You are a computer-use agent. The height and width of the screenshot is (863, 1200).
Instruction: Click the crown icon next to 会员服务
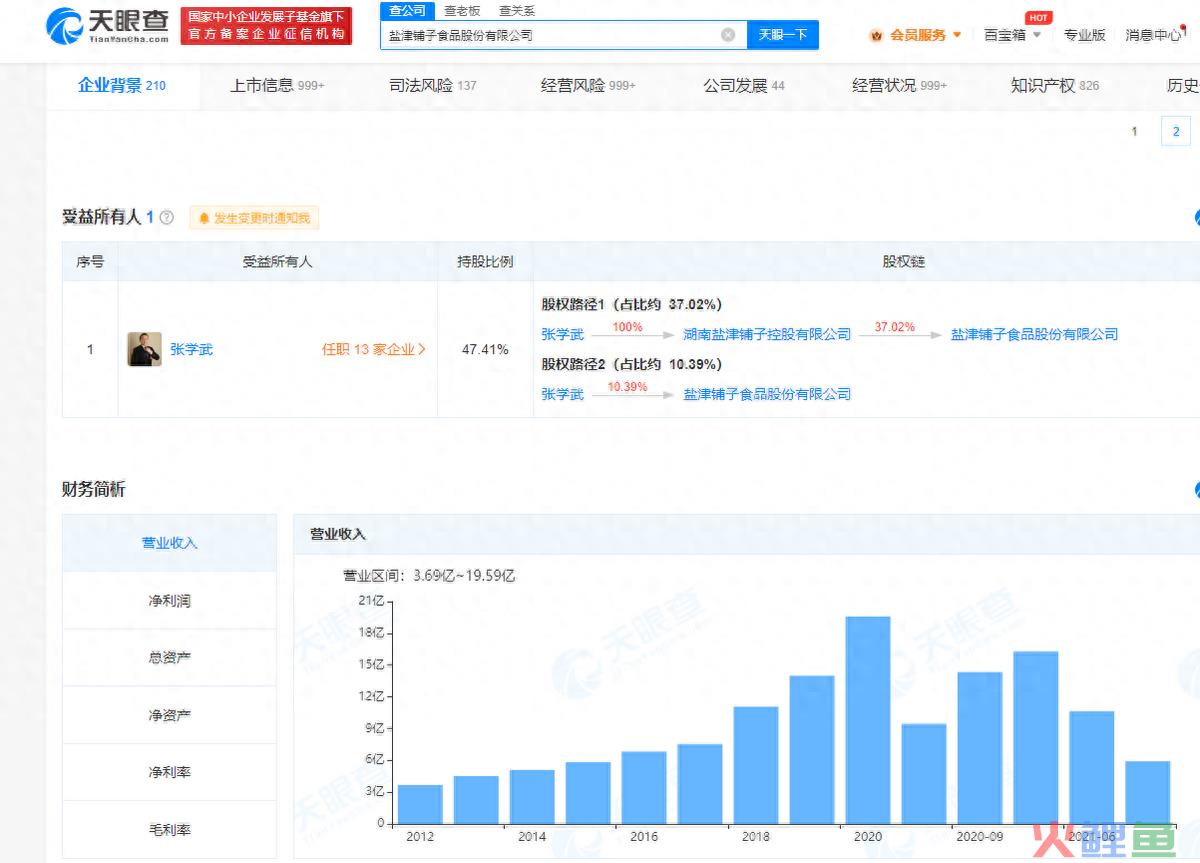[x=877, y=35]
